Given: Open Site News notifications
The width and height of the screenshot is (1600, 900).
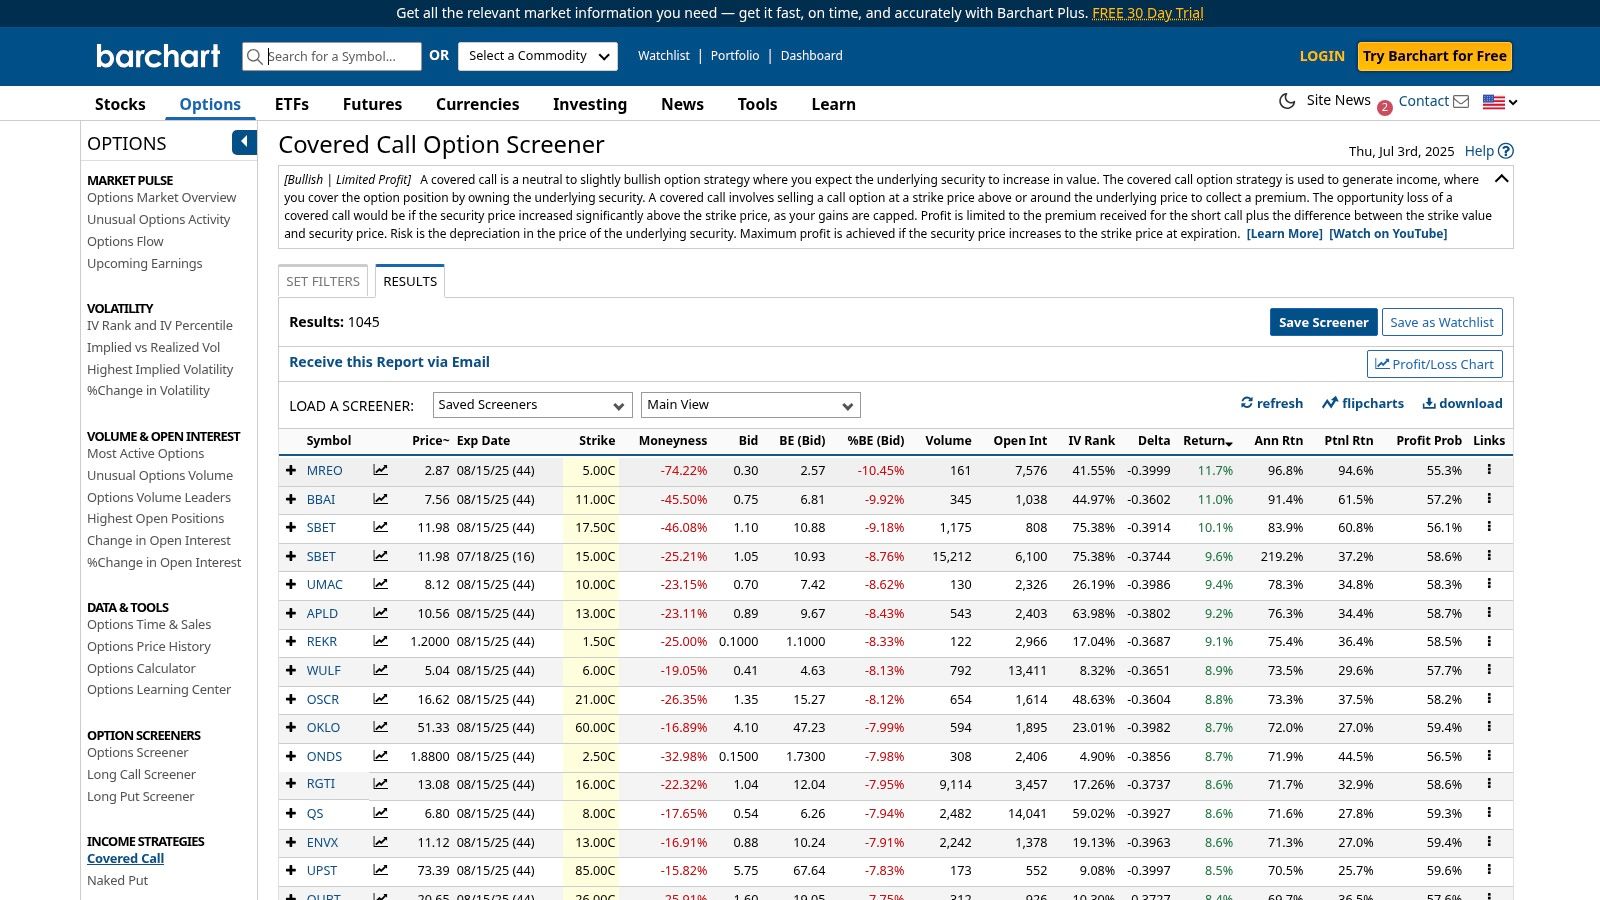Looking at the screenshot, I should click(1338, 100).
